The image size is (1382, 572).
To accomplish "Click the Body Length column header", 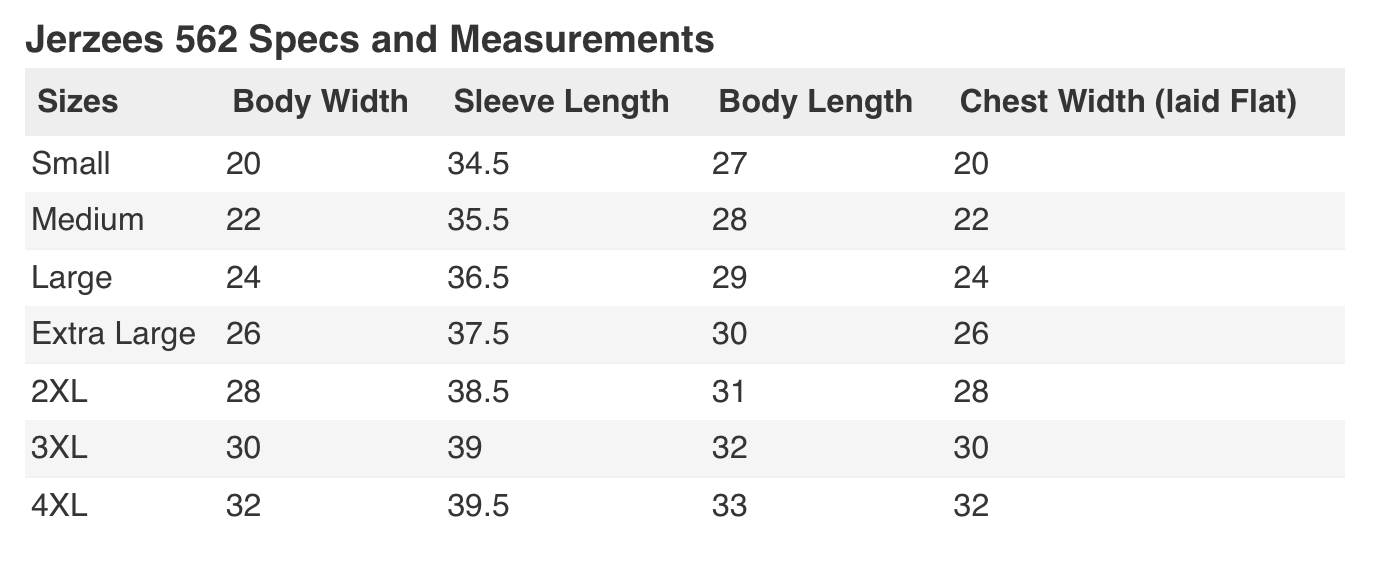I will tap(815, 101).
